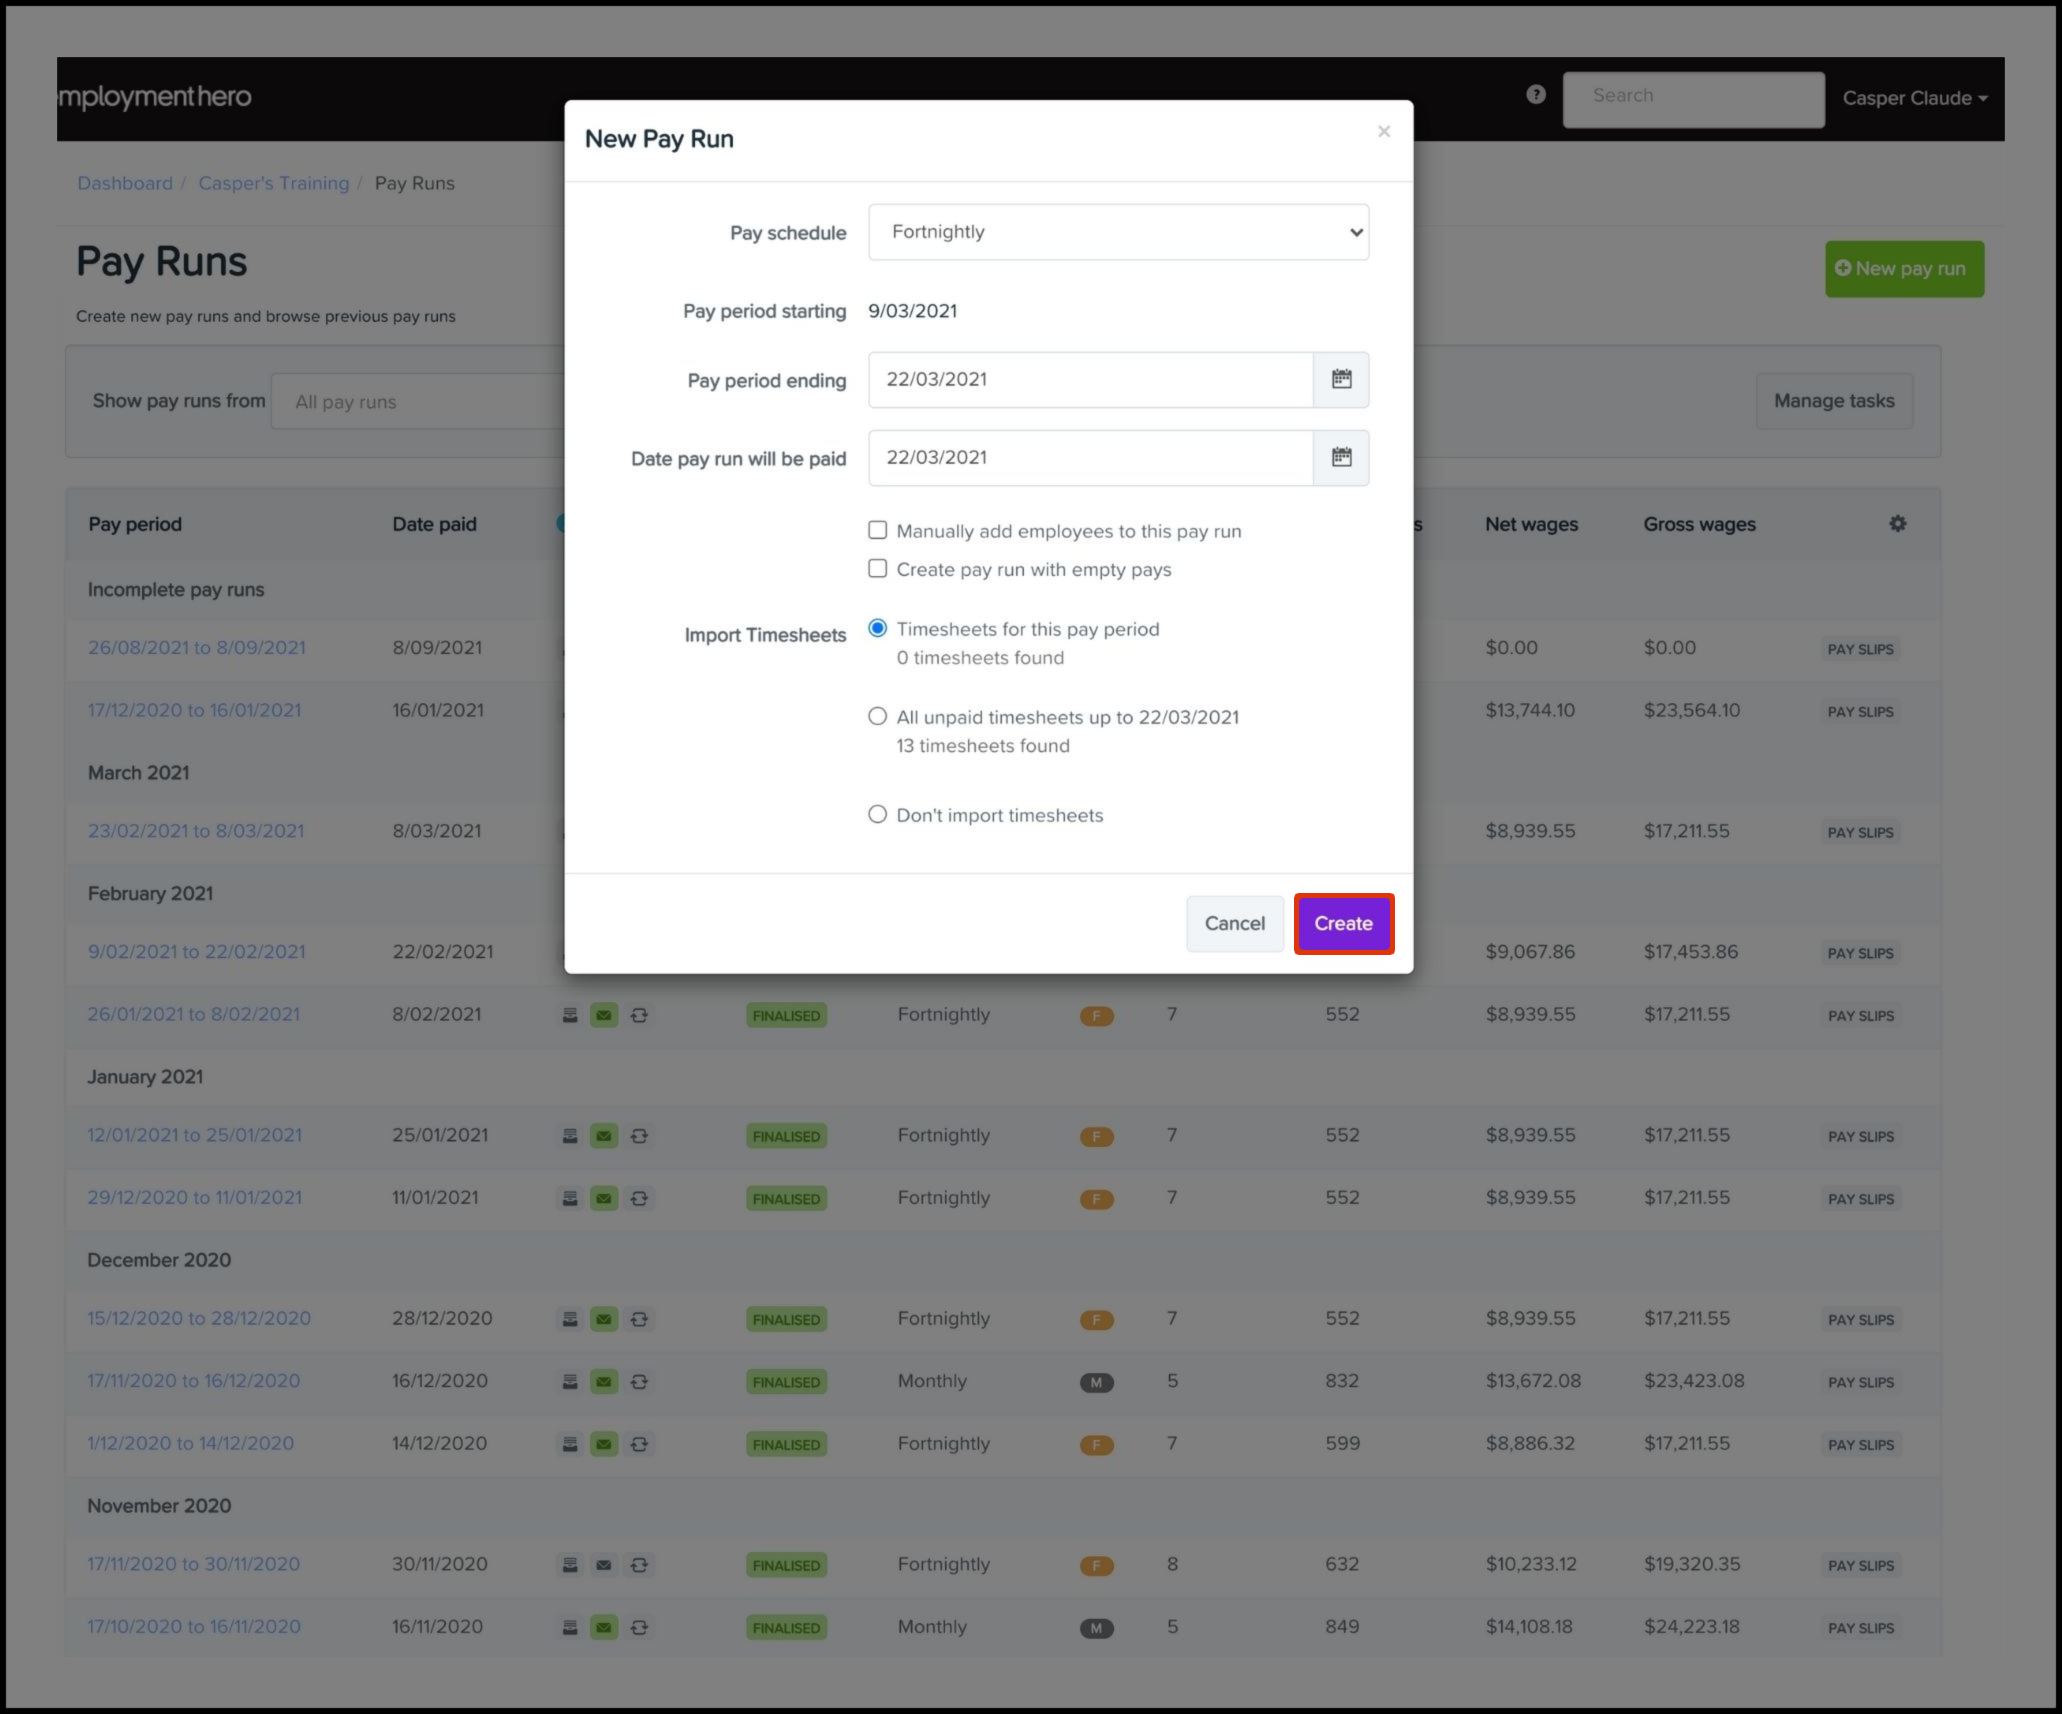Check Create pay run with empty pays
This screenshot has width=2062, height=1714.
(x=877, y=569)
